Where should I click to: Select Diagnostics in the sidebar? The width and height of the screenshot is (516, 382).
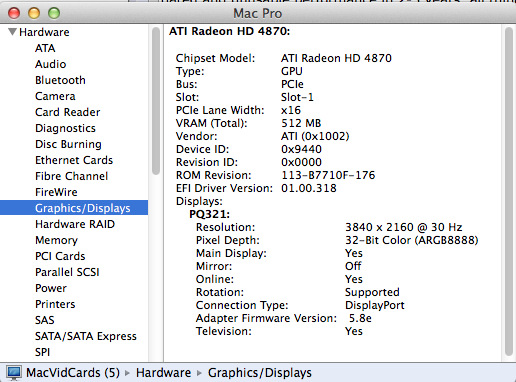pyautogui.click(x=65, y=128)
